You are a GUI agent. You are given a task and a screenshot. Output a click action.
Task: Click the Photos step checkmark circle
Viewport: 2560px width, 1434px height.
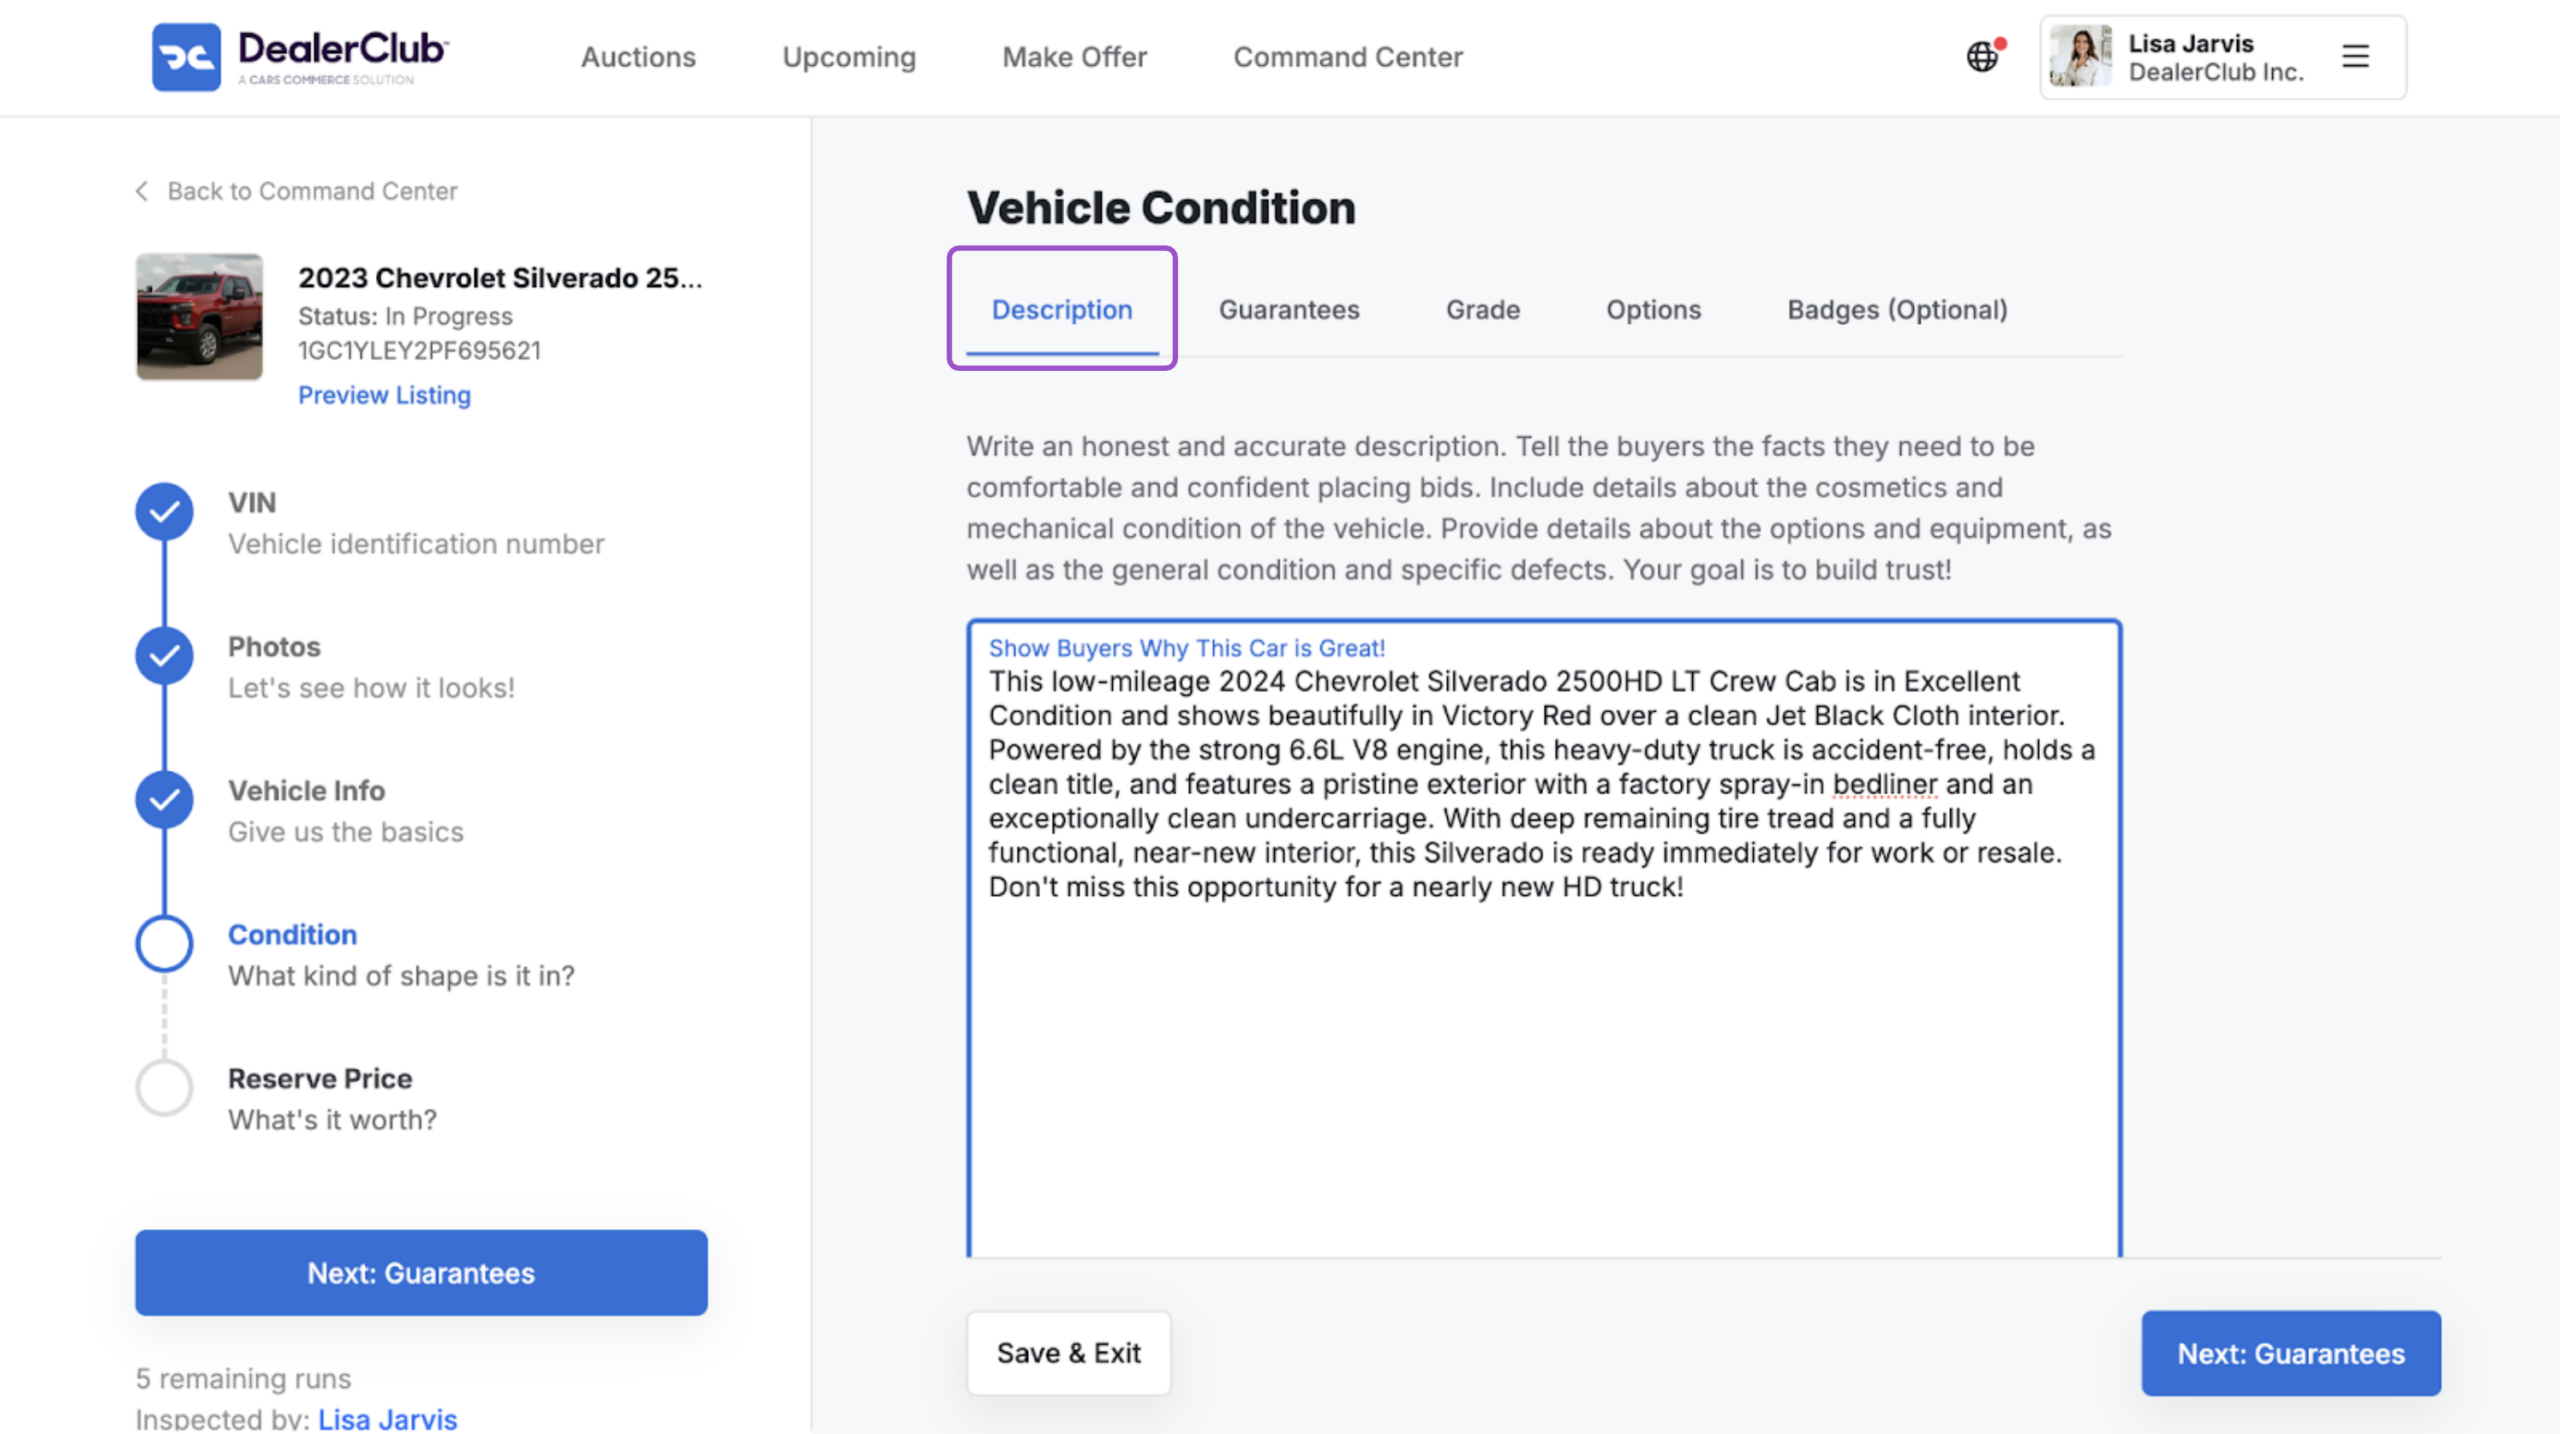(164, 656)
